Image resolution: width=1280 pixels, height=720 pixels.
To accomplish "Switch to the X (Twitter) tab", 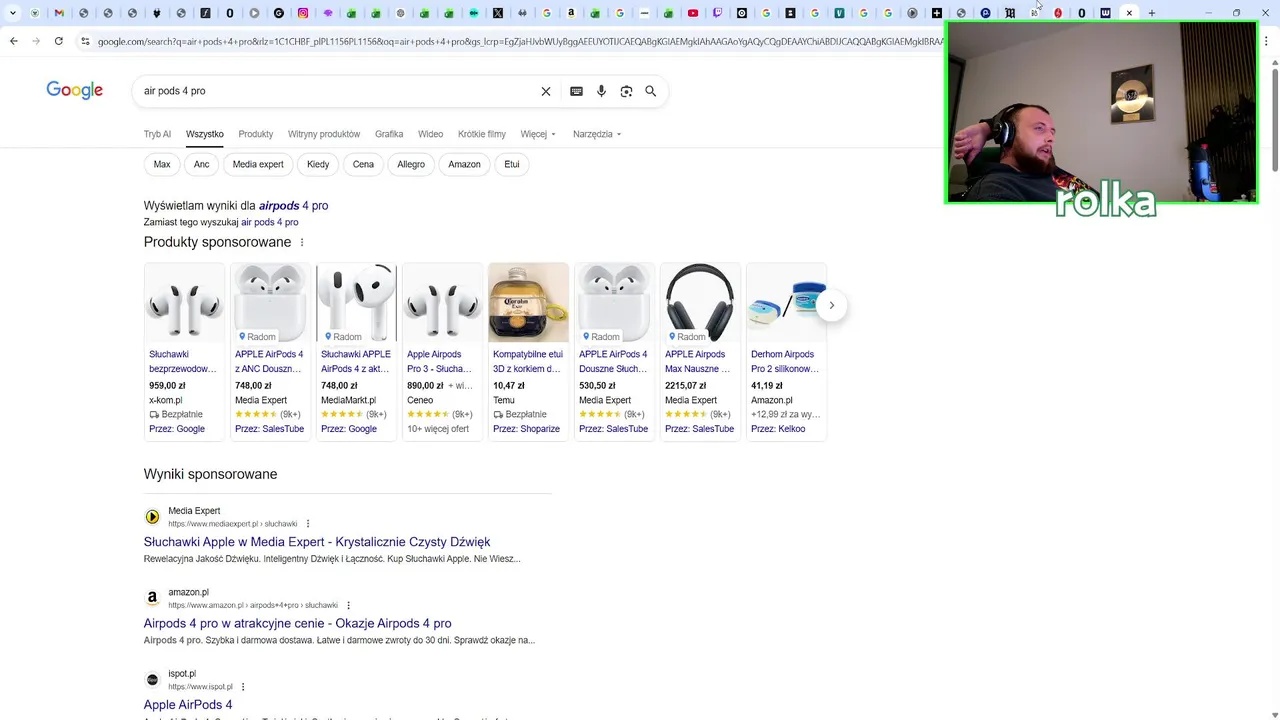I will (x=498, y=13).
